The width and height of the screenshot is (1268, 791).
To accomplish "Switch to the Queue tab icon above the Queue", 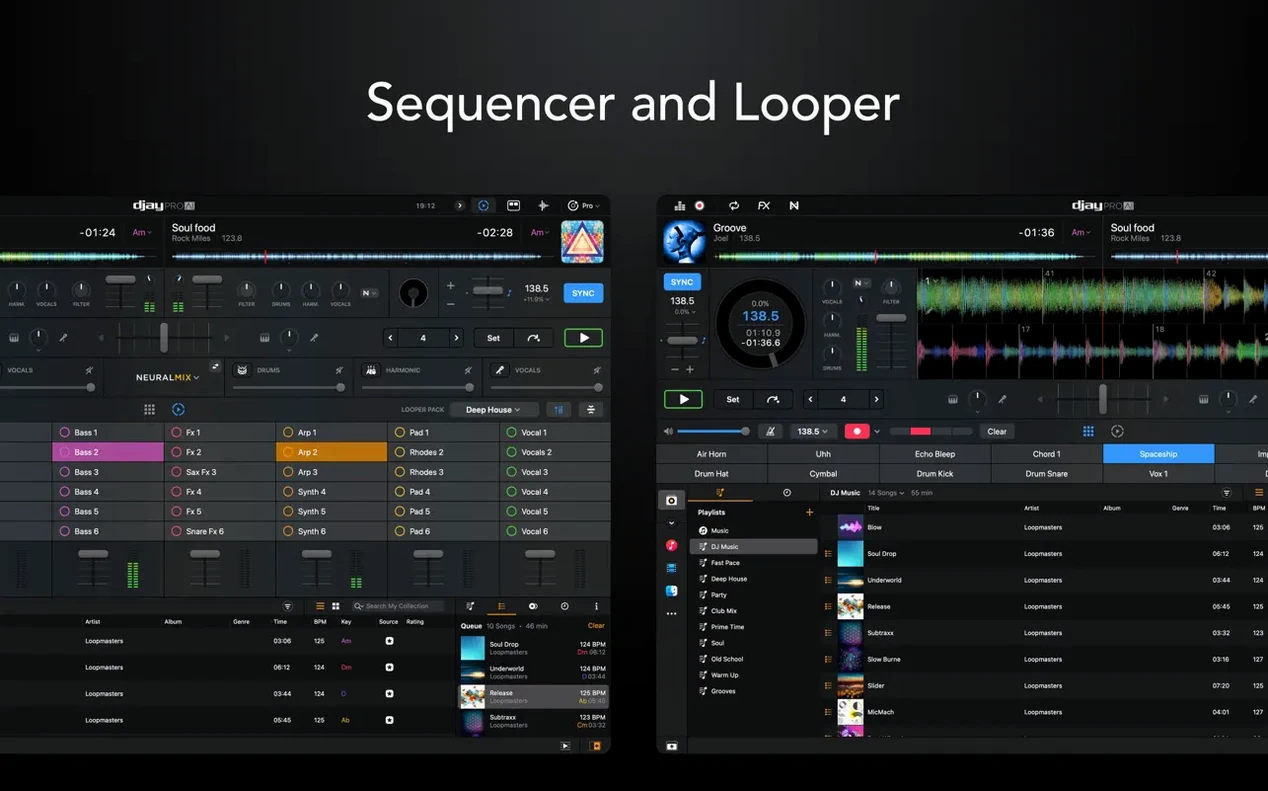I will click(501, 606).
